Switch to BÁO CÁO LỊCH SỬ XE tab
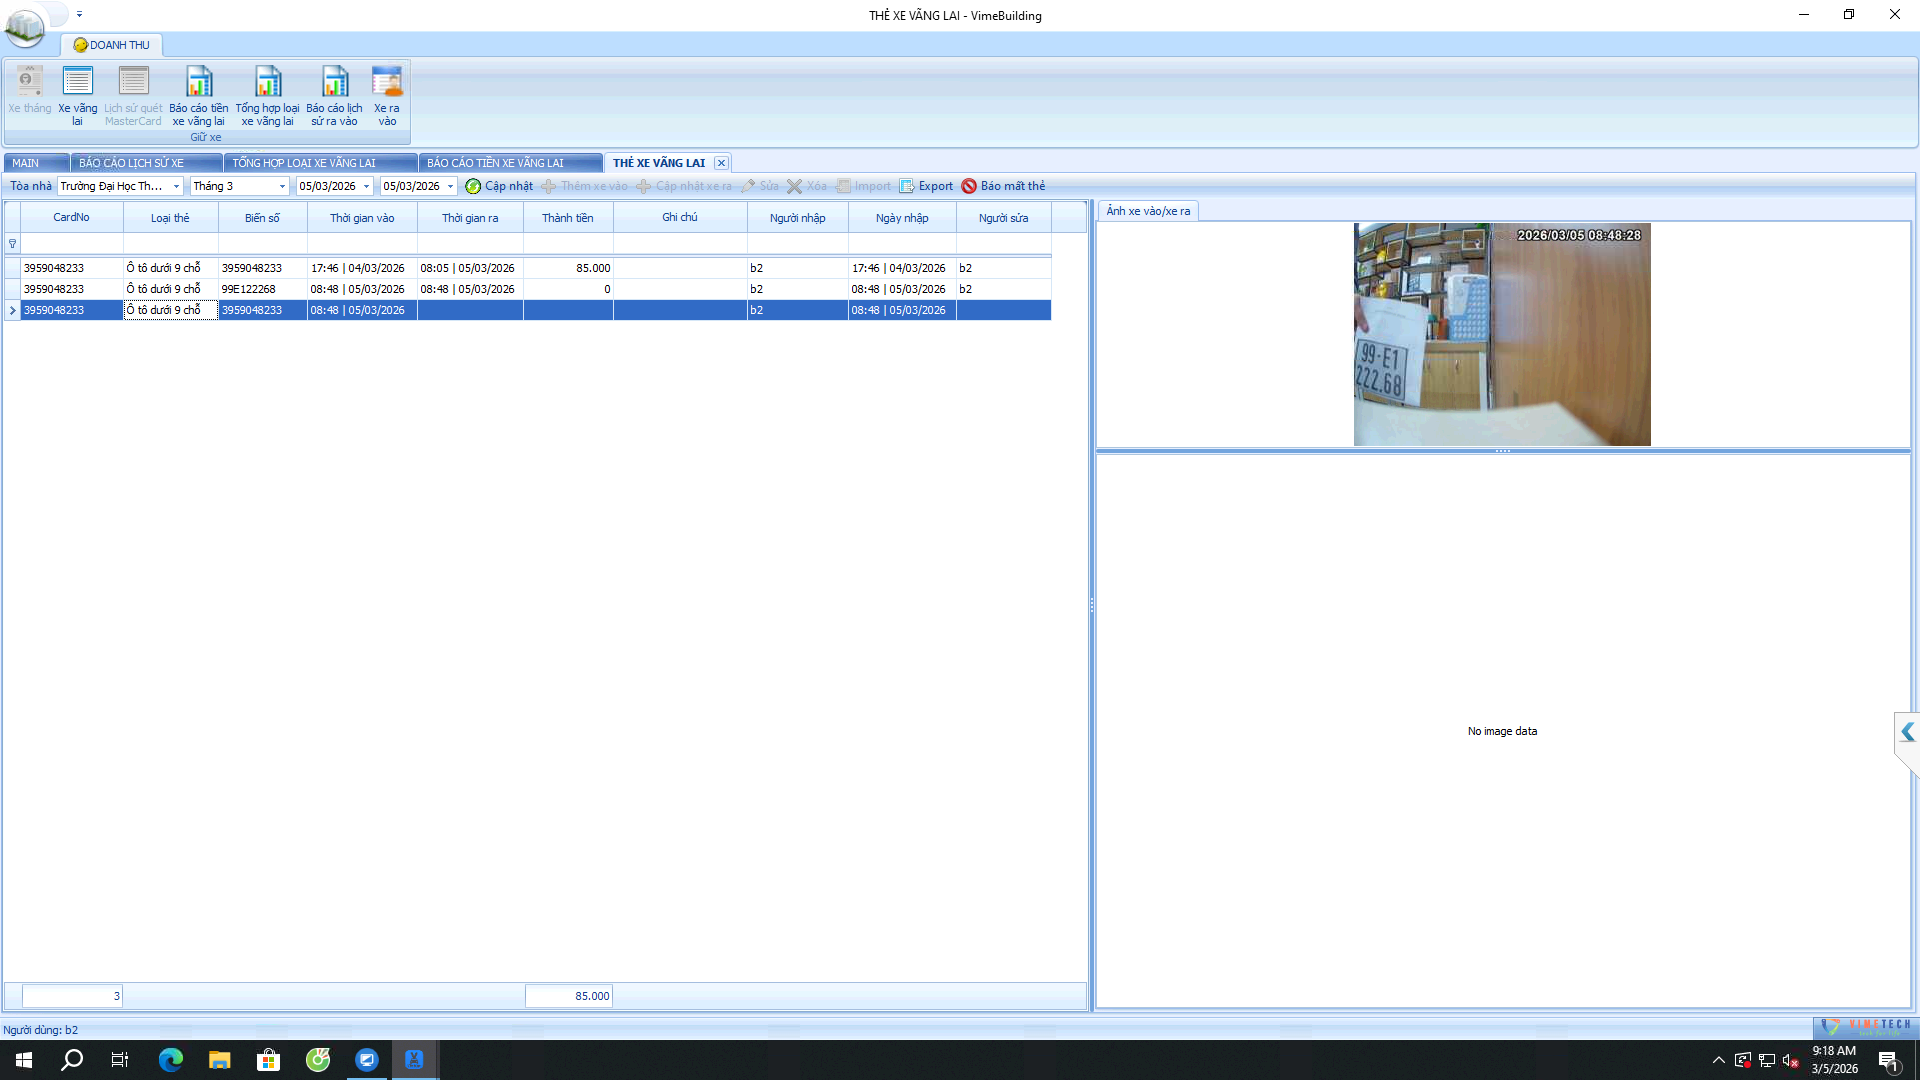Screen dimensions: 1920x1080 click(131, 163)
